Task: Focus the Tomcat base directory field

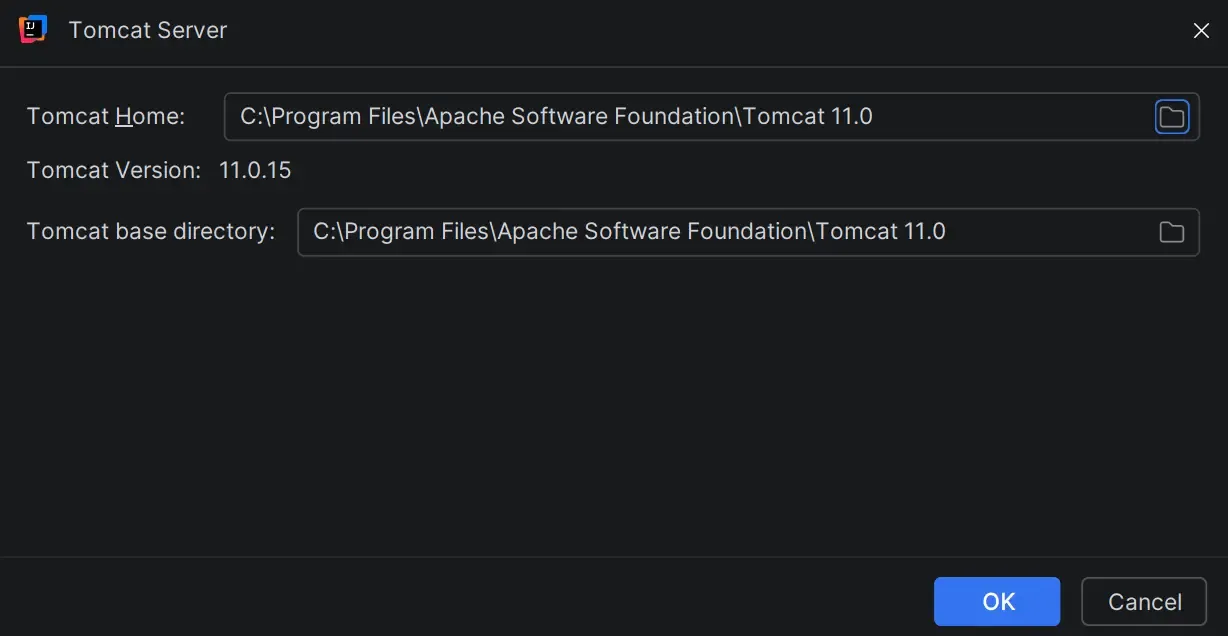Action: 1050,232
